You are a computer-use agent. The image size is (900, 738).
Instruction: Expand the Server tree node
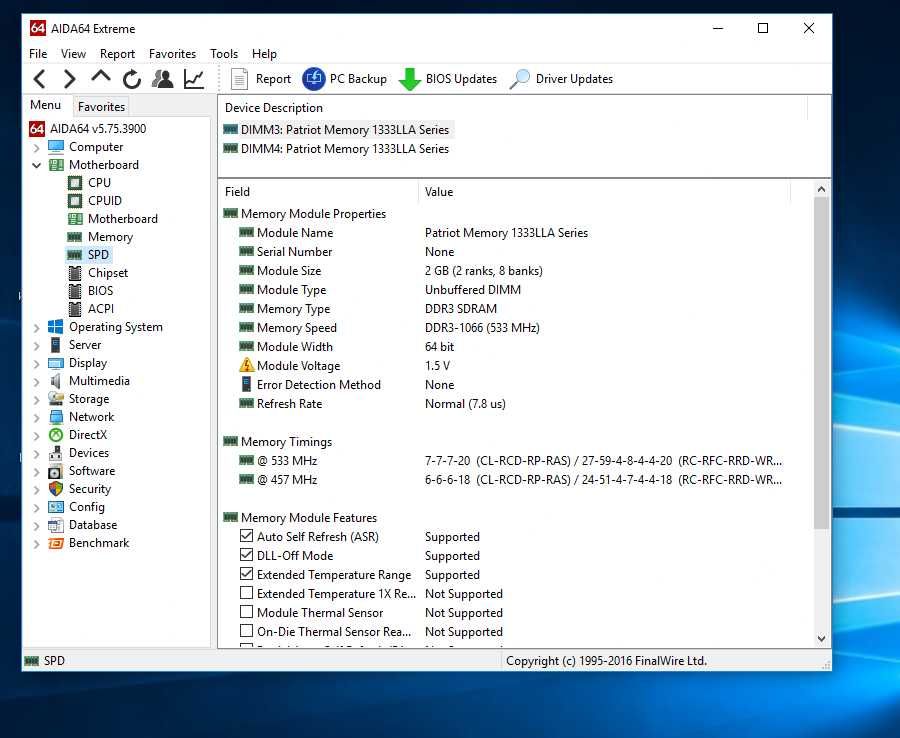tap(36, 345)
